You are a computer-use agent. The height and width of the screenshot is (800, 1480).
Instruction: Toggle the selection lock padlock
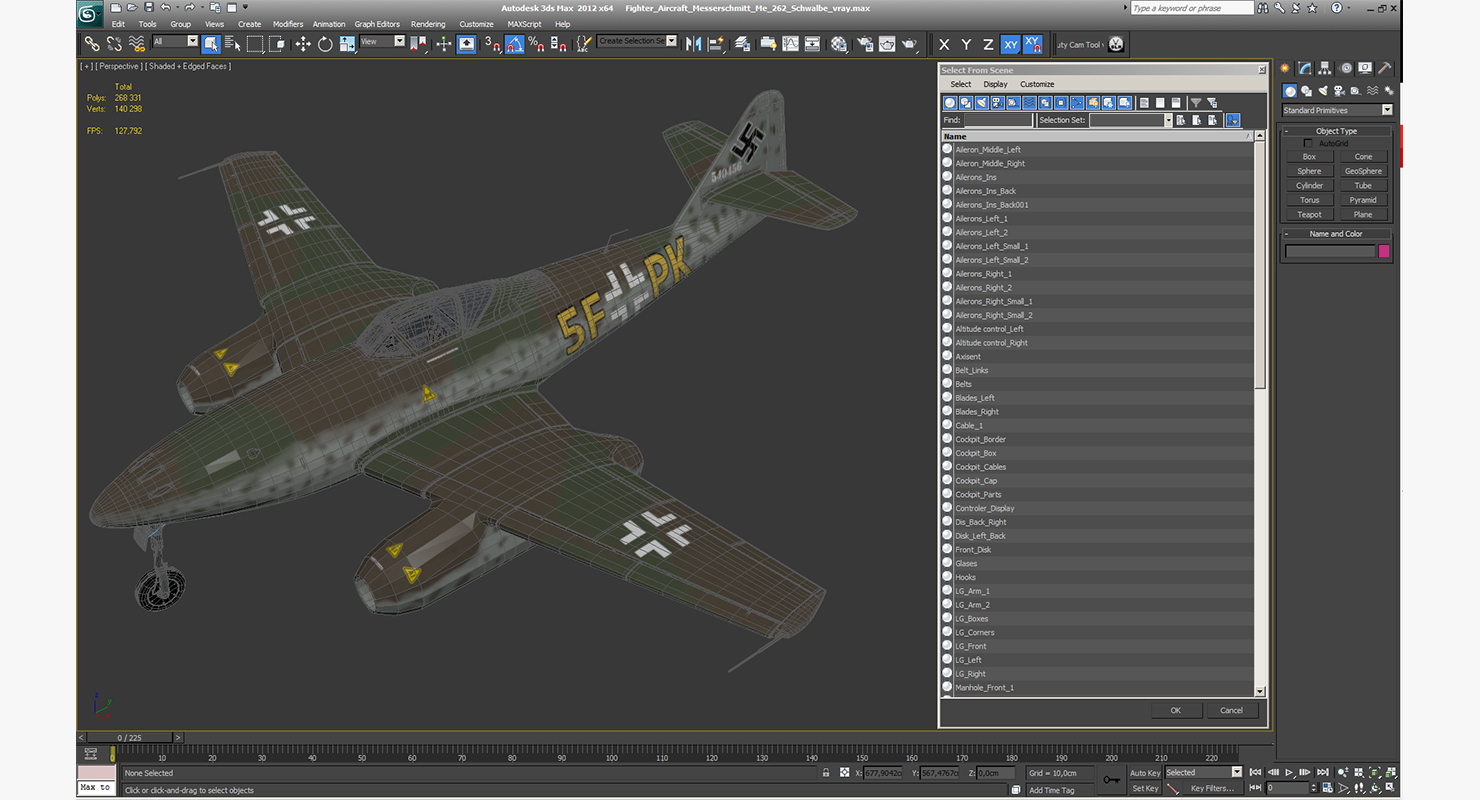(x=825, y=773)
